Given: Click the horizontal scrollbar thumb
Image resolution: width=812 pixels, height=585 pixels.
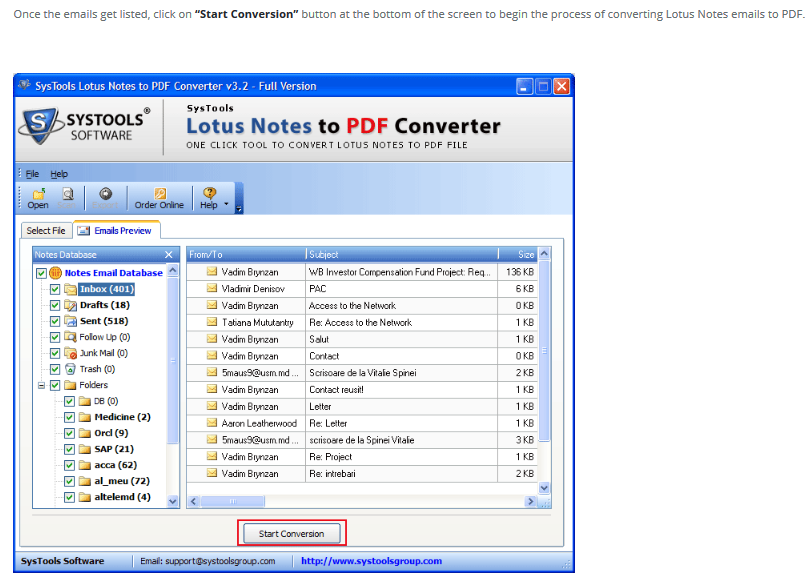Looking at the screenshot, I should [233, 501].
